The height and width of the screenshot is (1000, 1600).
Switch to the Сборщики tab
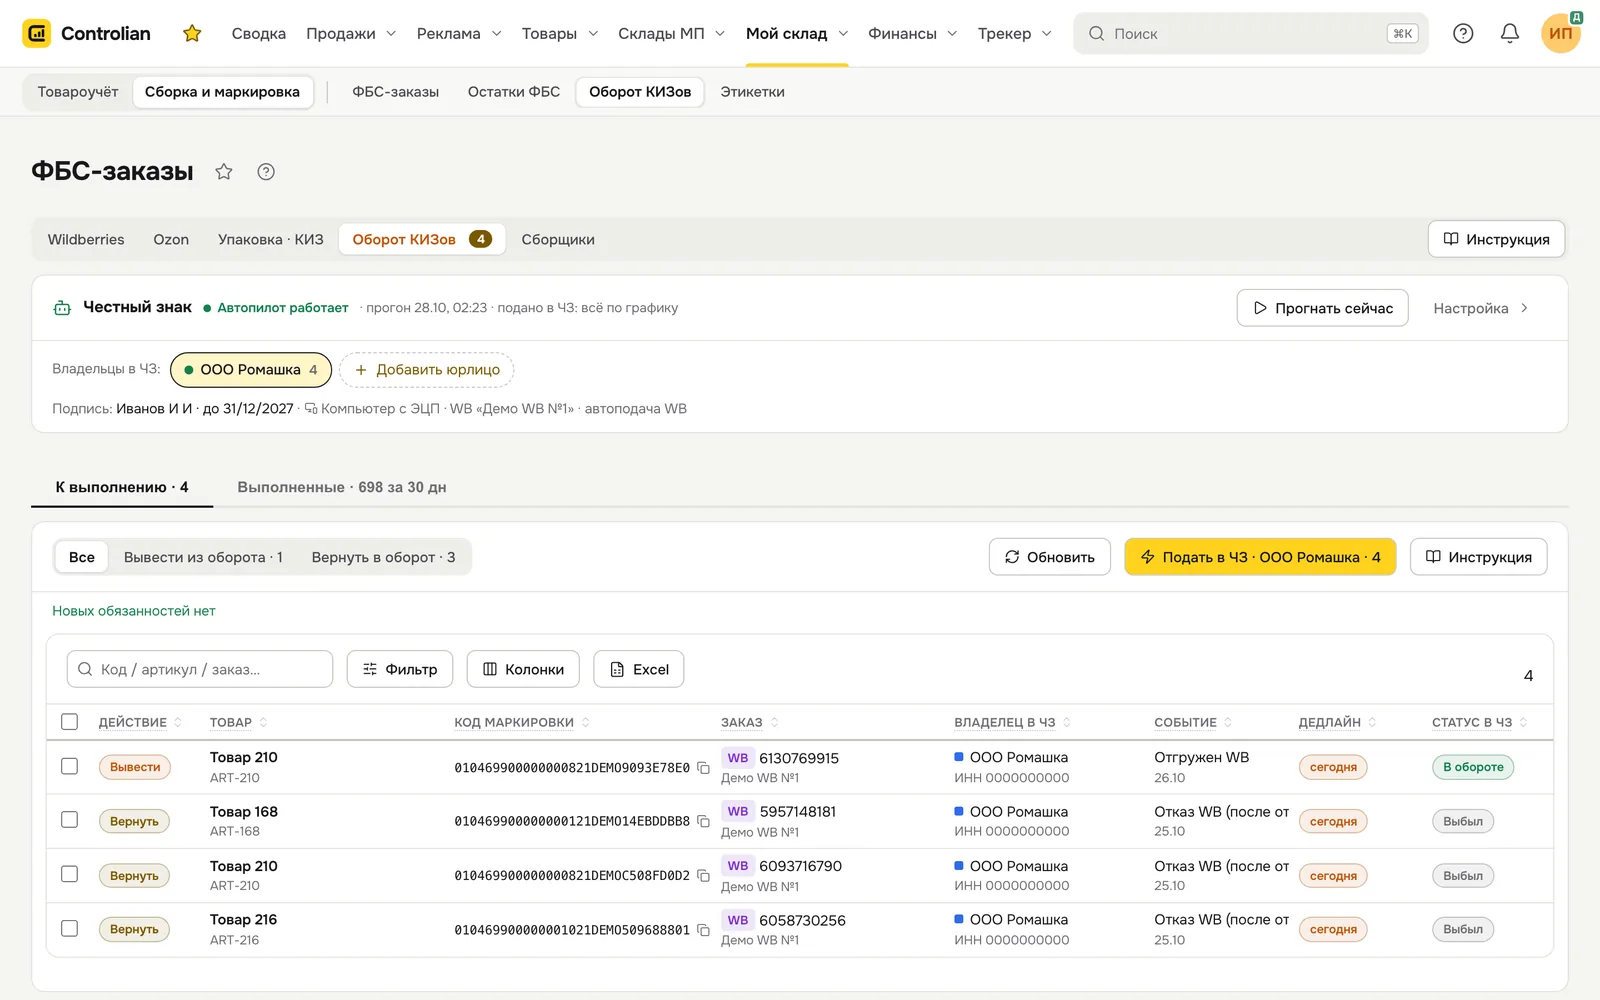(x=558, y=239)
